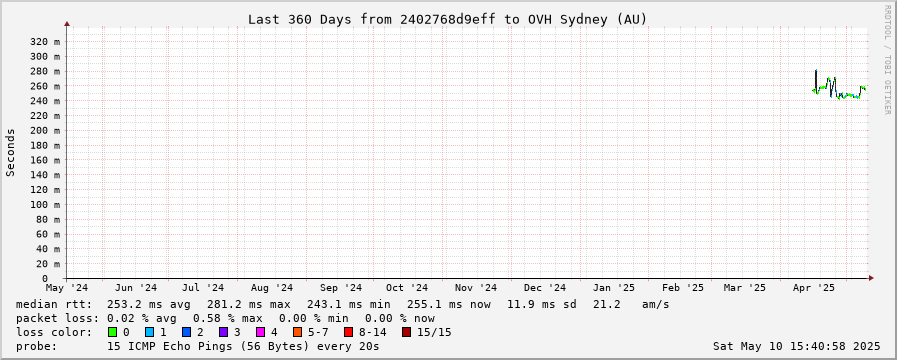The width and height of the screenshot is (897, 360).
Task: Click the '100 m' y-axis value
Action: click(x=45, y=204)
